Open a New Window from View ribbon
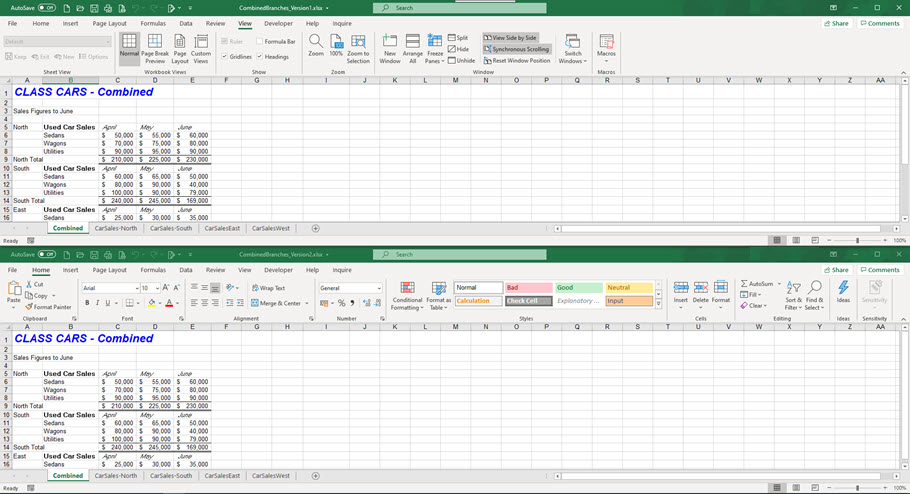910x494 pixels. coord(390,47)
